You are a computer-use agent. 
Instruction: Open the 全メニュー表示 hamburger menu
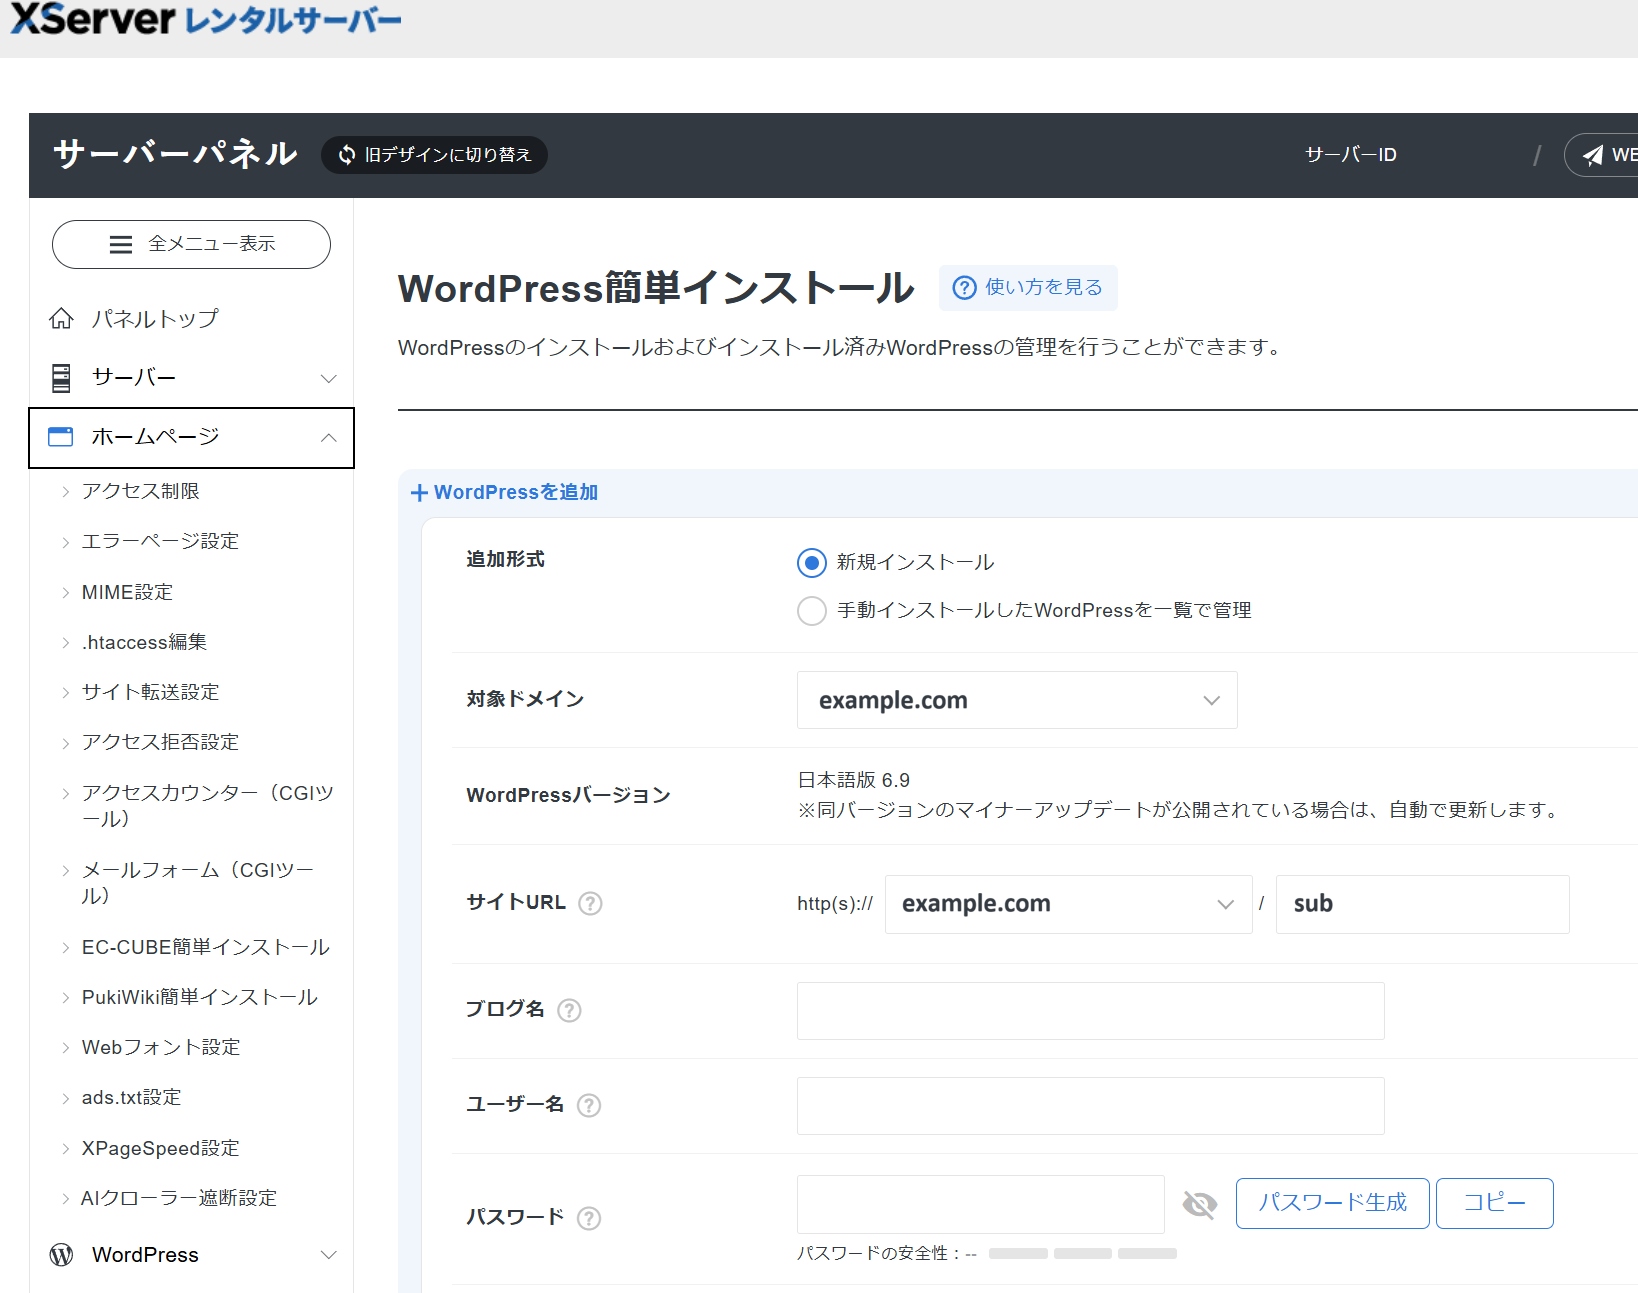190,244
